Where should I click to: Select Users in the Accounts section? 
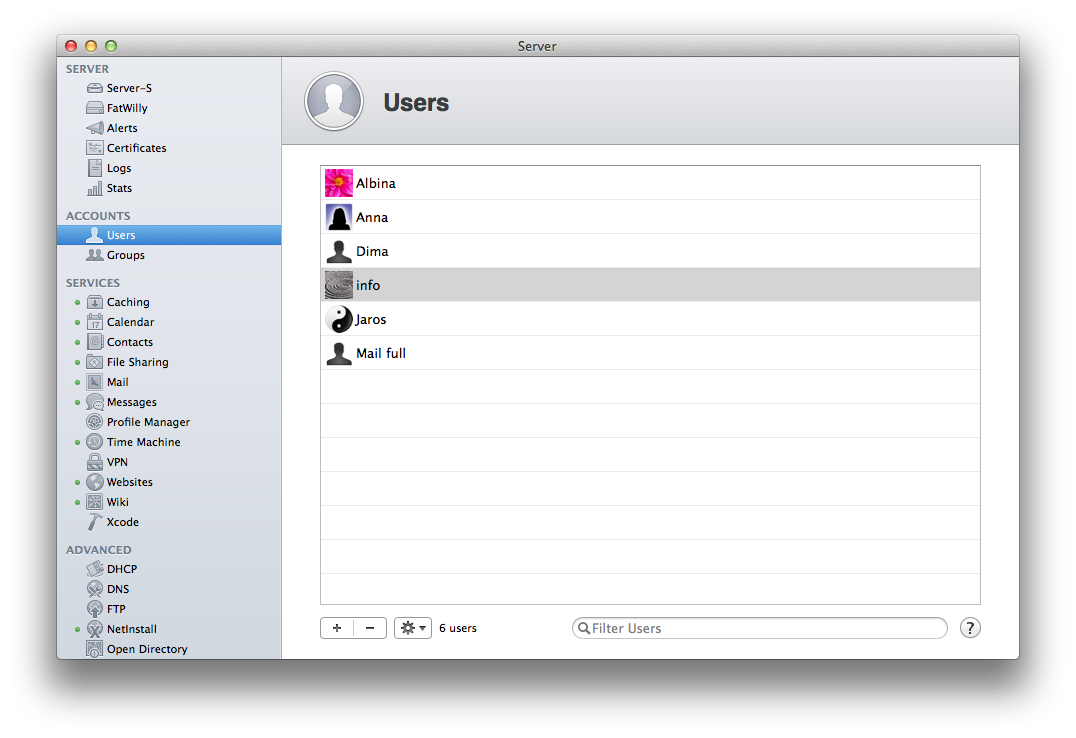[169, 235]
